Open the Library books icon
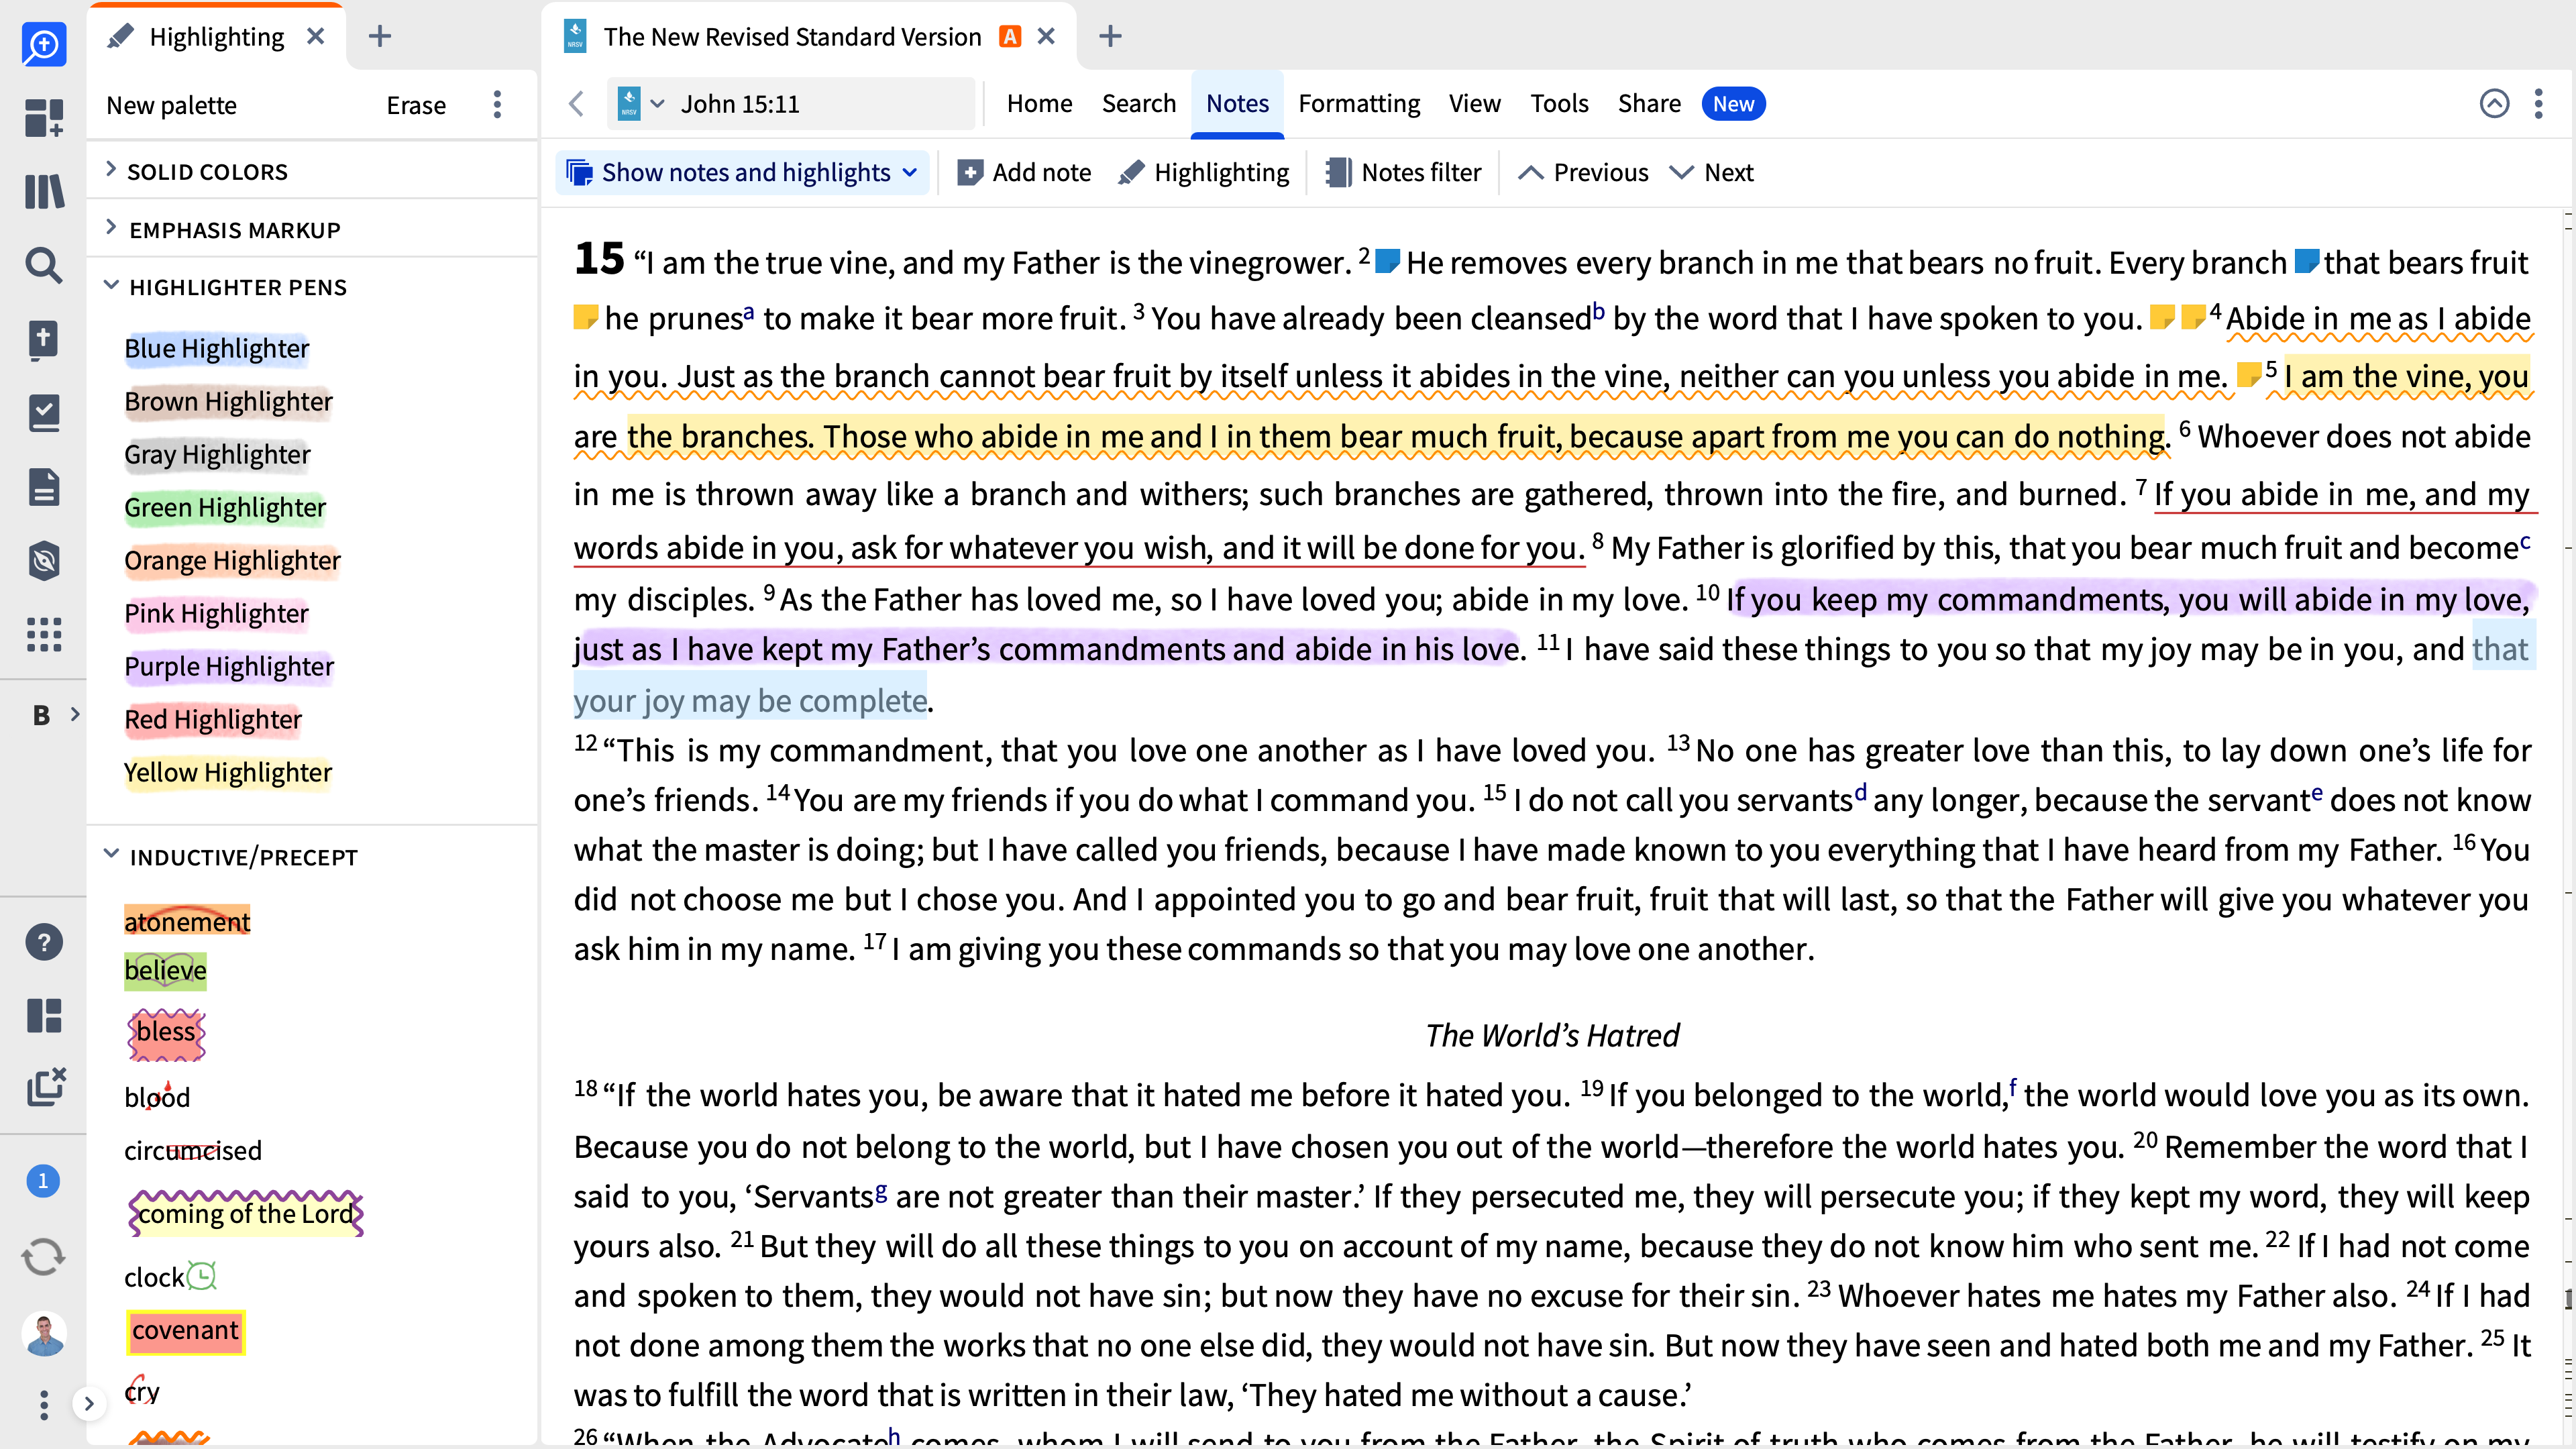This screenshot has height=1449, width=2576. pos(43,191)
